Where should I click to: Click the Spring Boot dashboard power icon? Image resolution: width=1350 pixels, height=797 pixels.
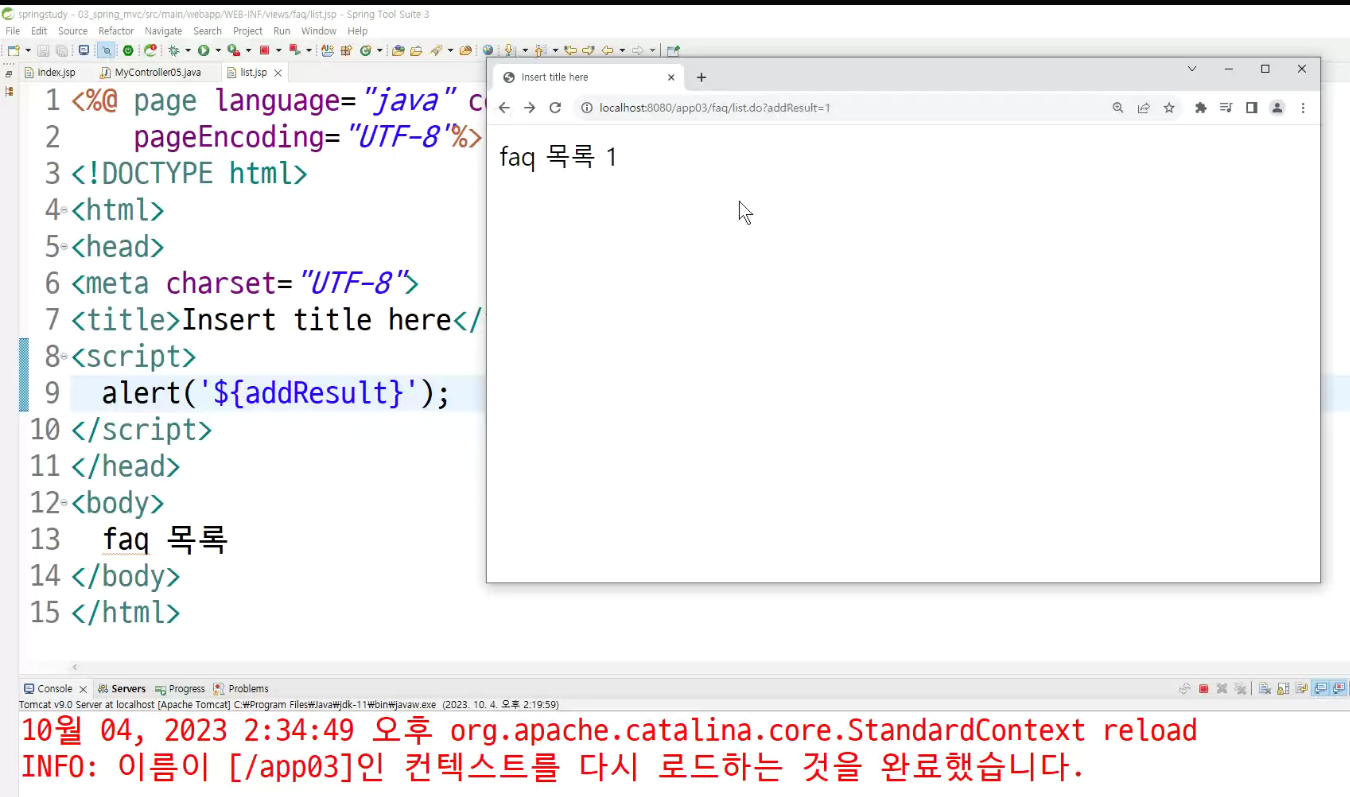click(128, 50)
